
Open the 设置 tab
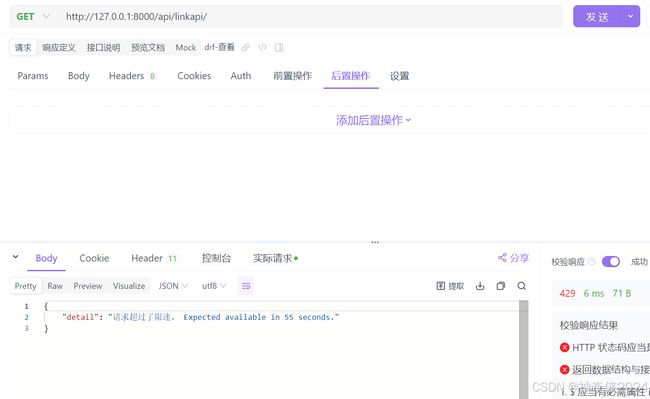point(400,76)
